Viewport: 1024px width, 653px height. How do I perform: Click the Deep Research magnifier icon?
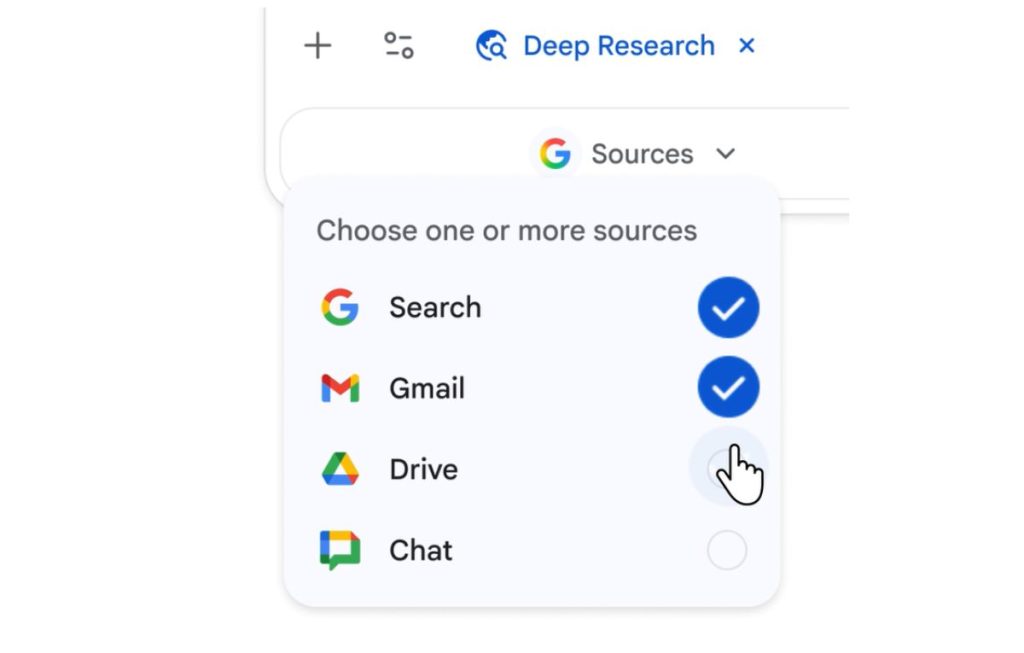tap(492, 45)
